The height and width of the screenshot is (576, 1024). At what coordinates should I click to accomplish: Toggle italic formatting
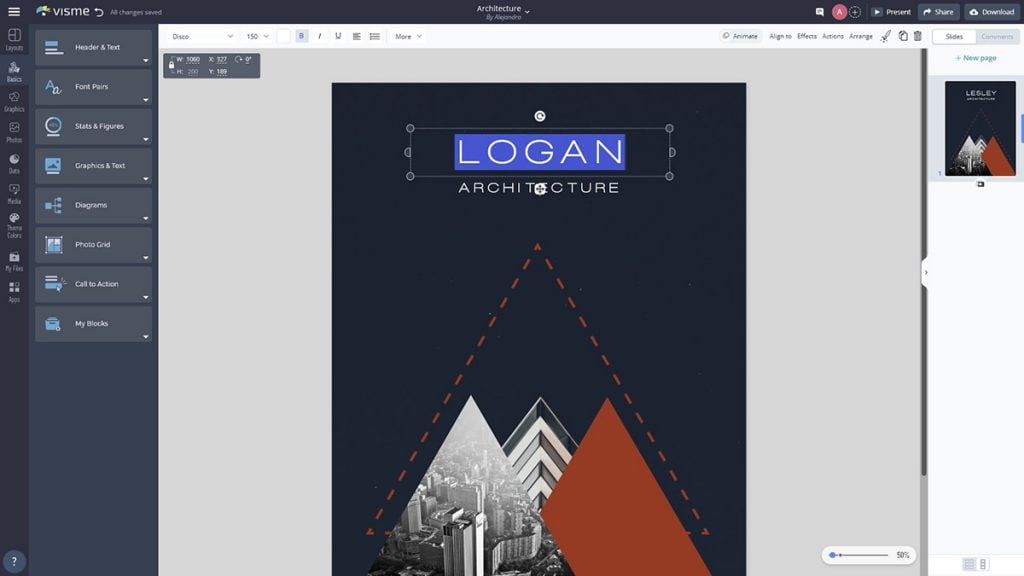(320, 36)
